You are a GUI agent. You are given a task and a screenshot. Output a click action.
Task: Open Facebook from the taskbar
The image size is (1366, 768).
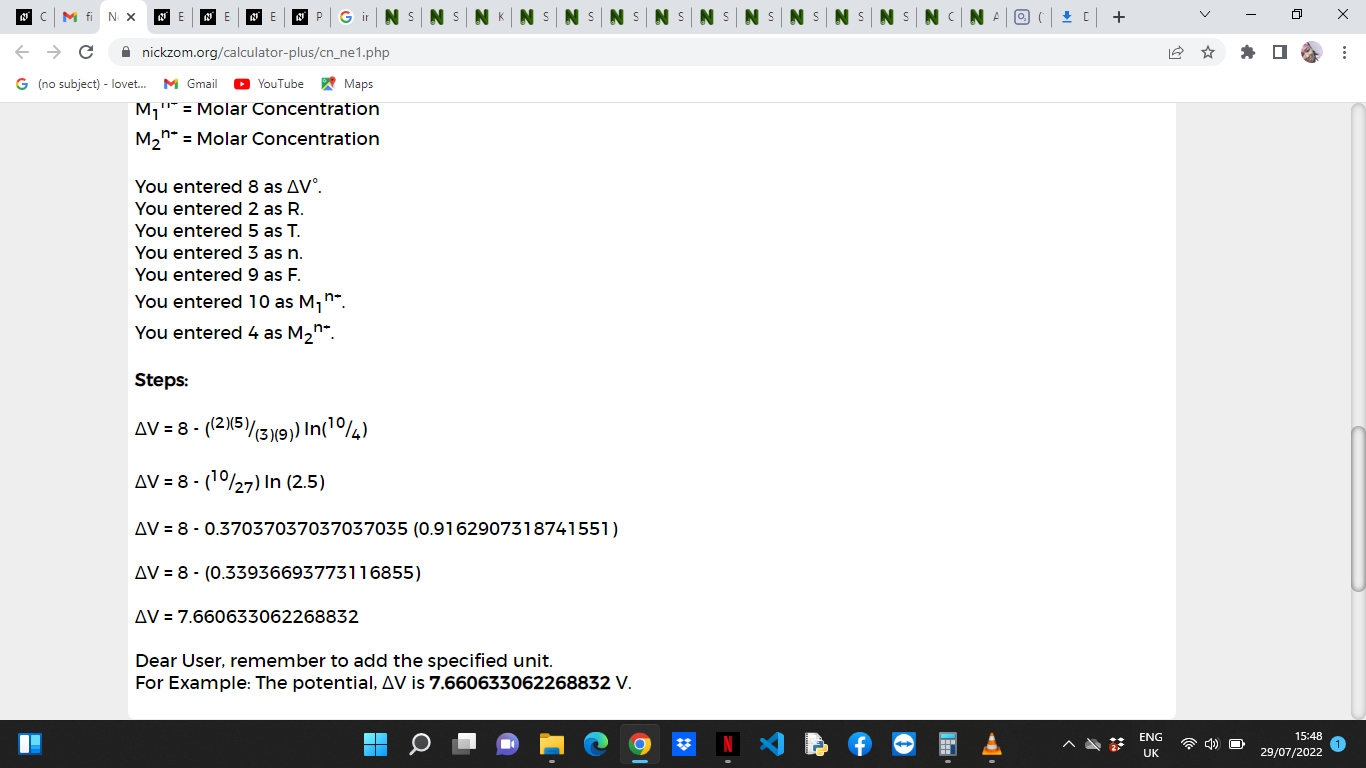(860, 744)
